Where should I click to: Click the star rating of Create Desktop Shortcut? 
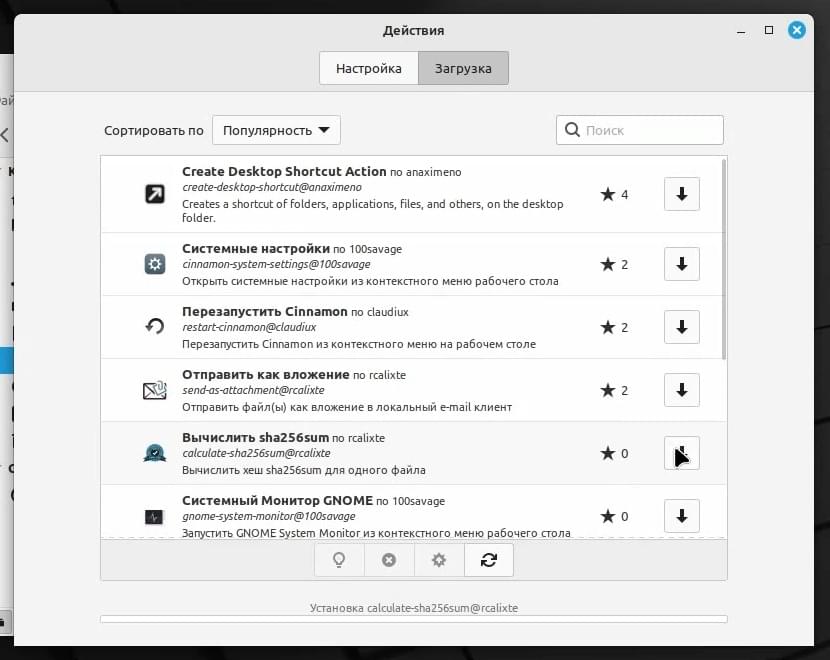point(615,194)
